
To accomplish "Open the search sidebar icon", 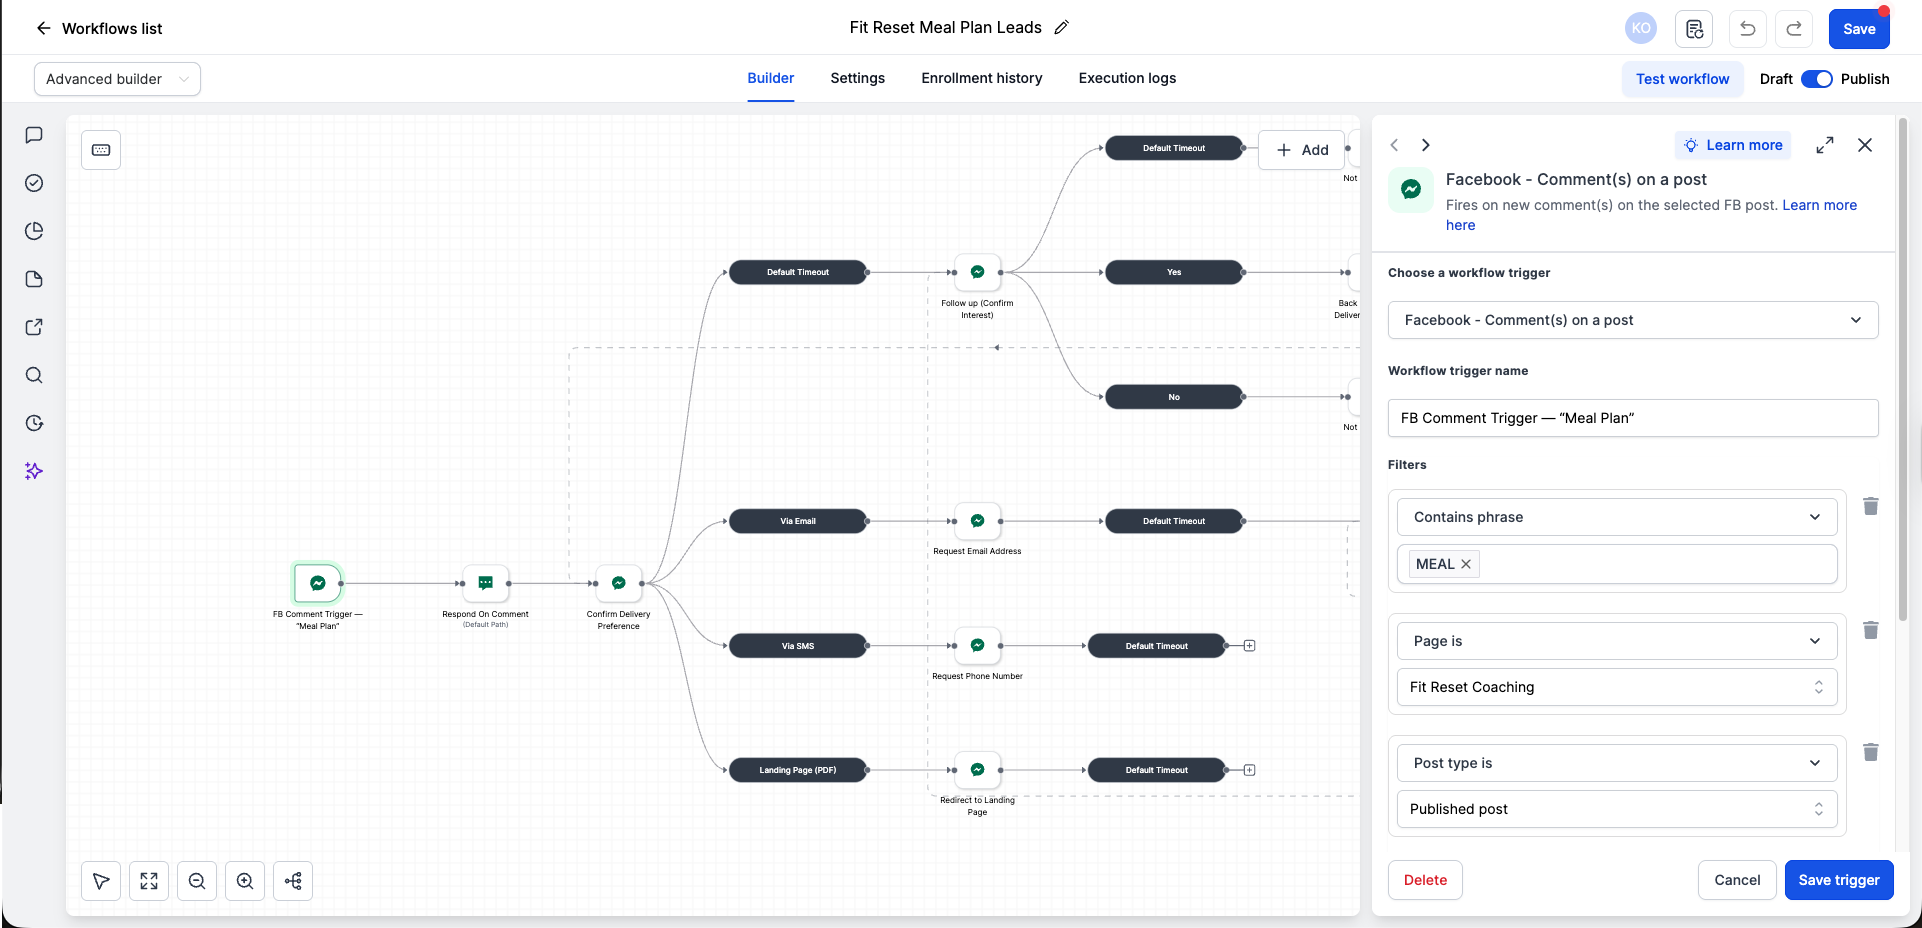I will [34, 375].
